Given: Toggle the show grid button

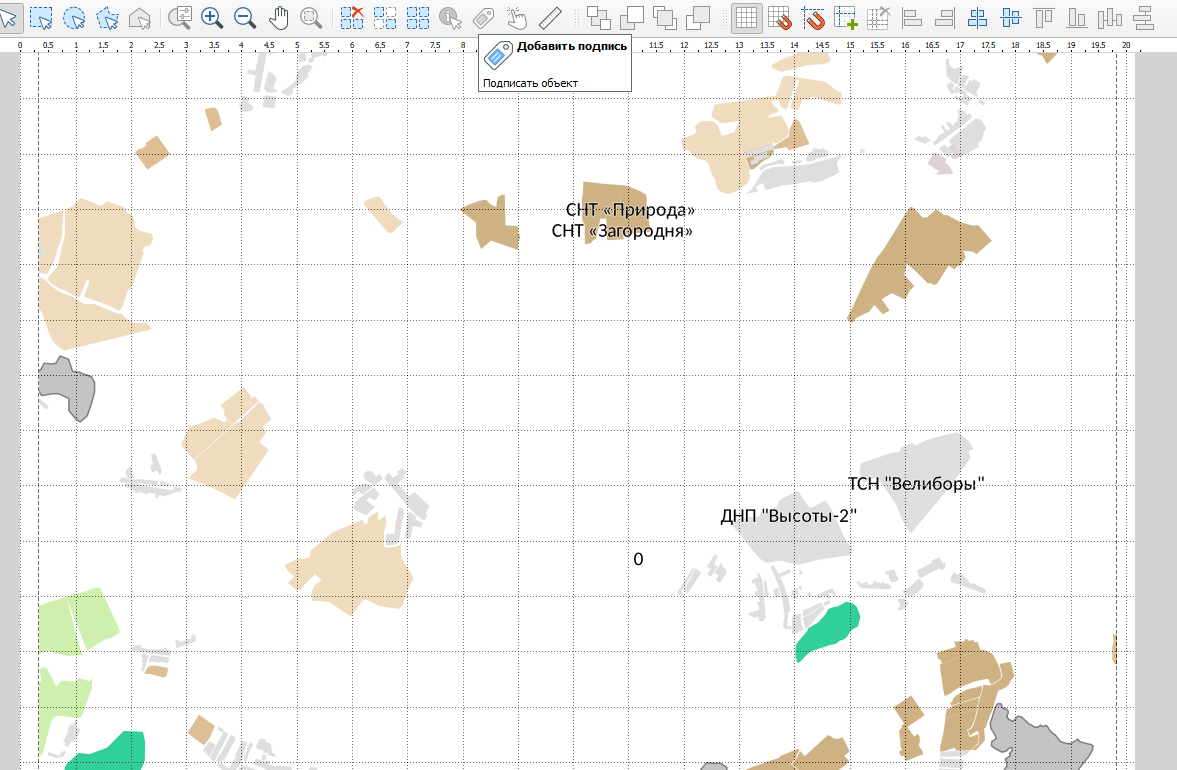Looking at the screenshot, I should (x=745, y=17).
